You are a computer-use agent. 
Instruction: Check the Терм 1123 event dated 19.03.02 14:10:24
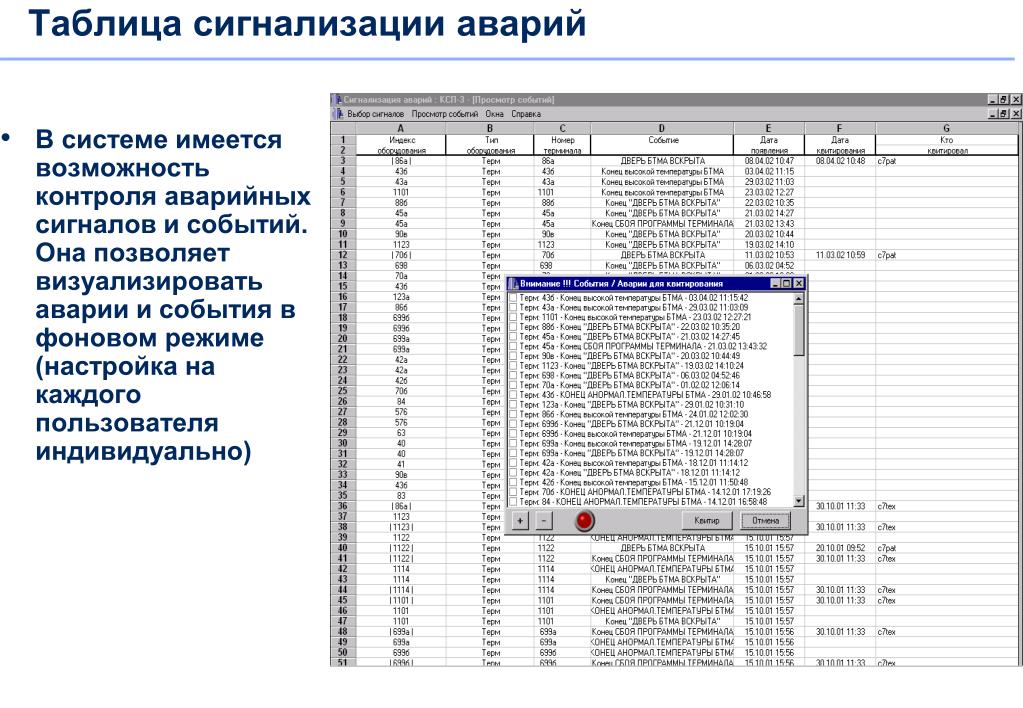513,366
